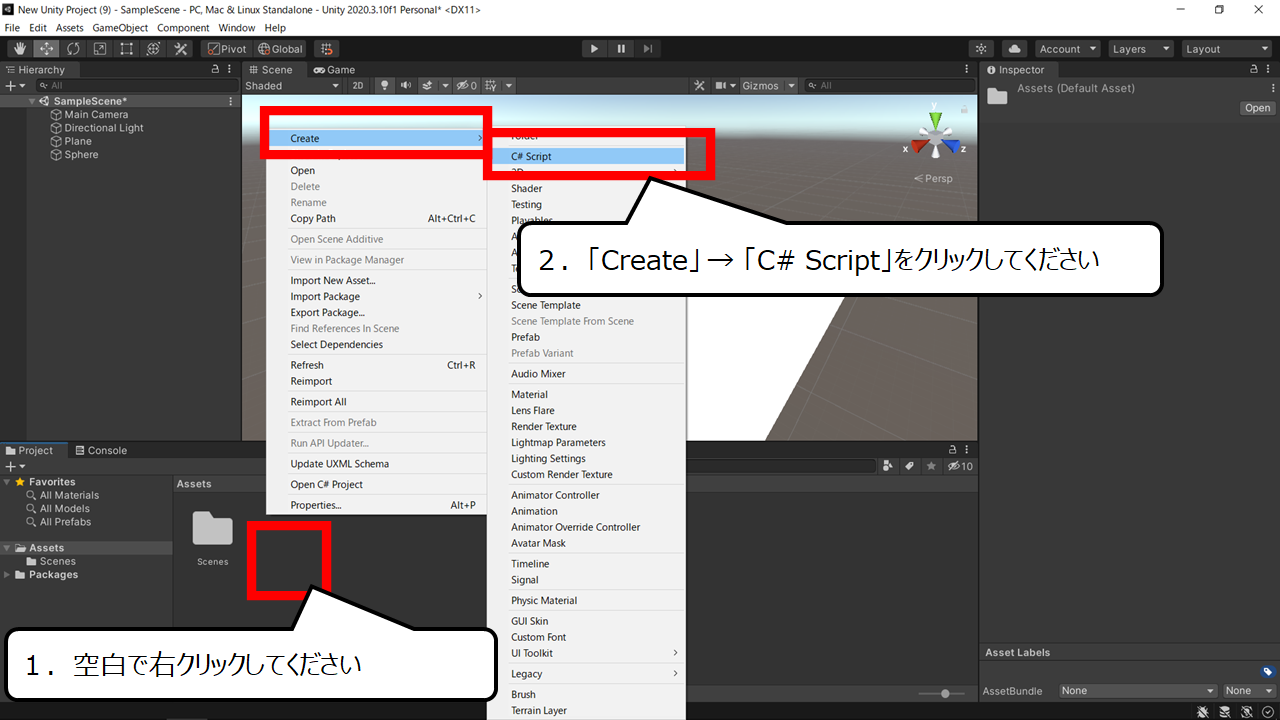This screenshot has height=720, width=1280.
Task: Expand the Packages folder
Action: [8, 575]
